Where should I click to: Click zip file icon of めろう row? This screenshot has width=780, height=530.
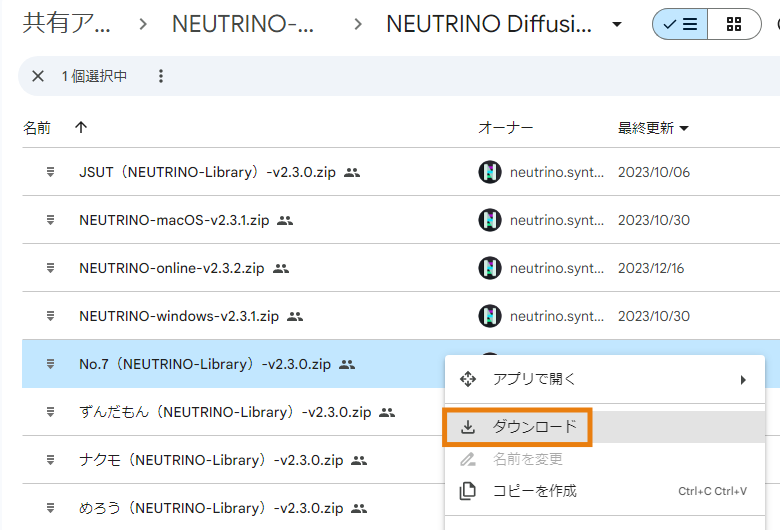point(50,508)
